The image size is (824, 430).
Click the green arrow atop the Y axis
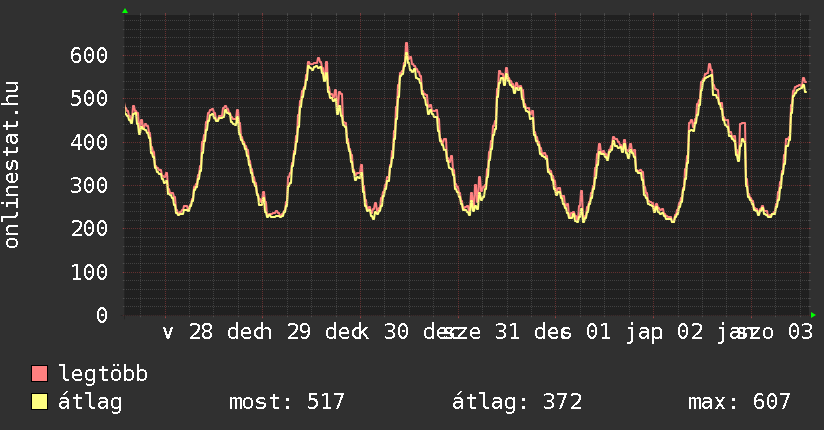tap(124, 11)
